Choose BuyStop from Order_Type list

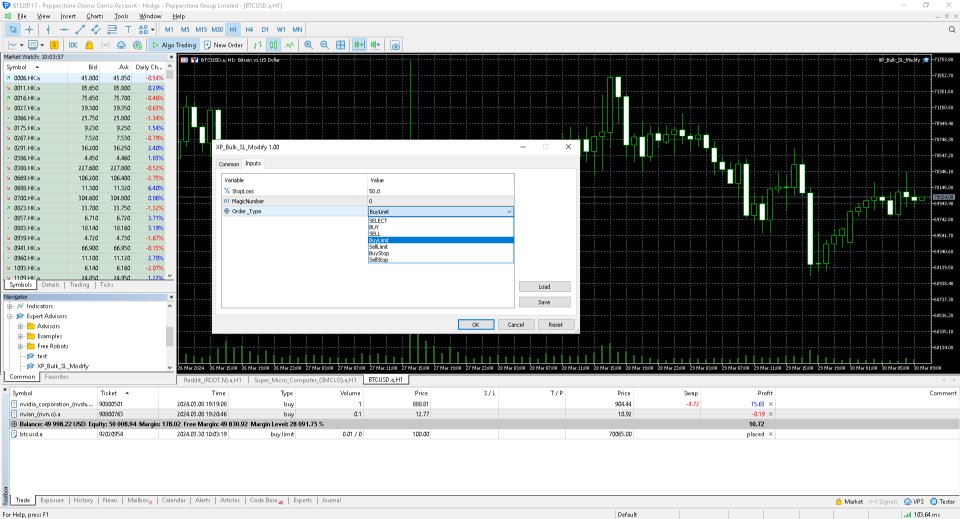tap(440, 253)
